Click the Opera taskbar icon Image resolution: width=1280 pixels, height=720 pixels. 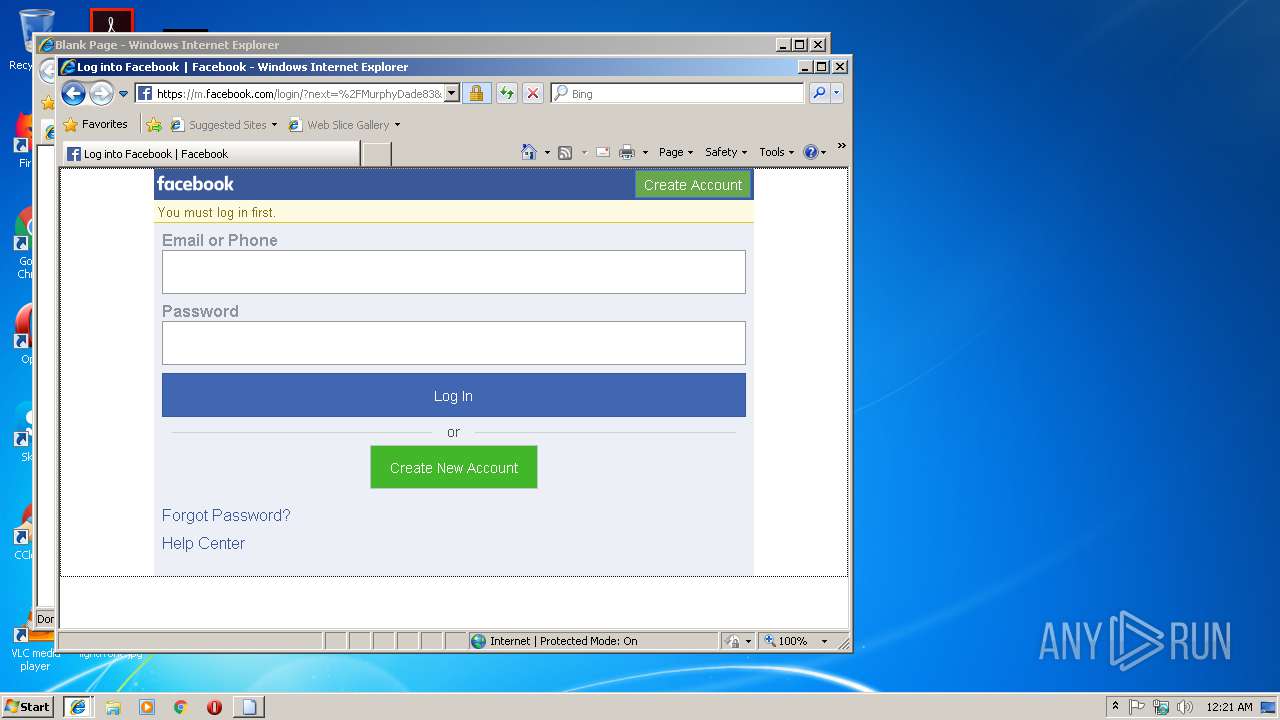click(x=214, y=707)
